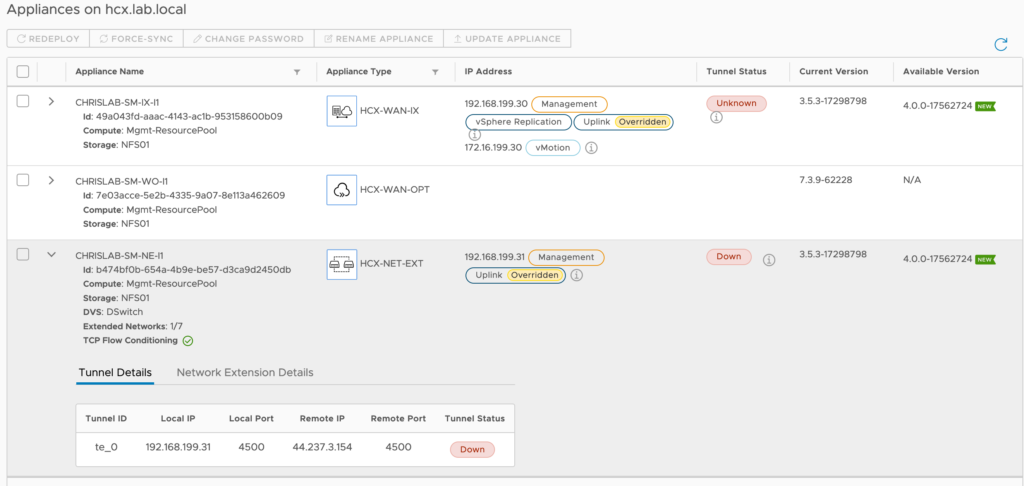1024x486 pixels.
Task: Click the RENAME APPLIANCE button
Action: pyautogui.click(x=379, y=39)
